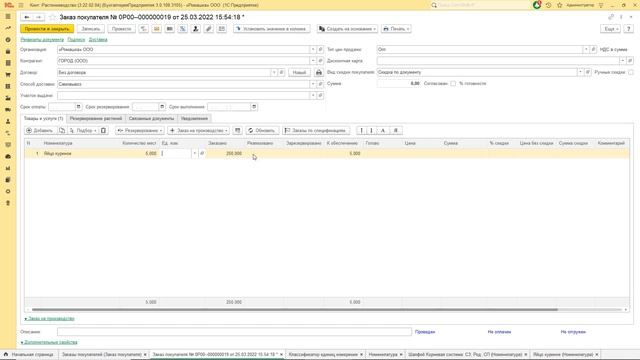Click 'Добавить' in the items table toolbar

point(40,131)
